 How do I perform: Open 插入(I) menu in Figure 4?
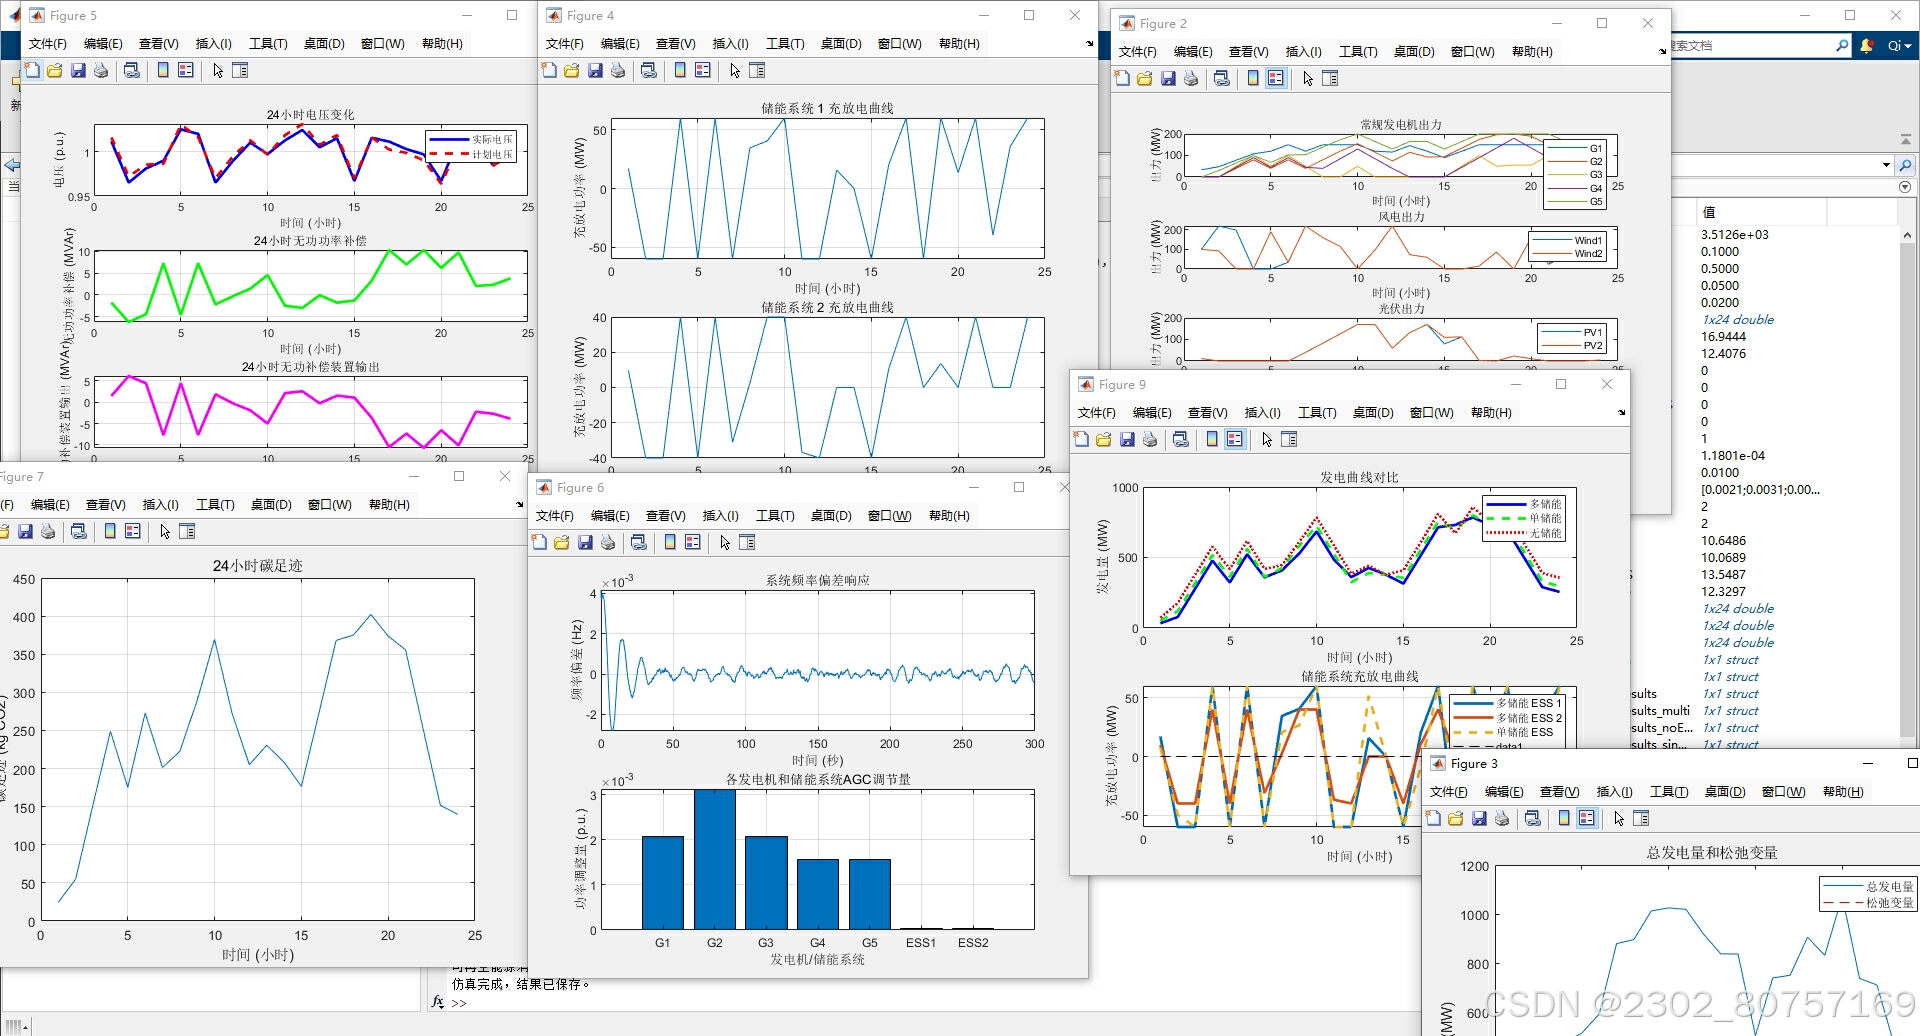(730, 44)
